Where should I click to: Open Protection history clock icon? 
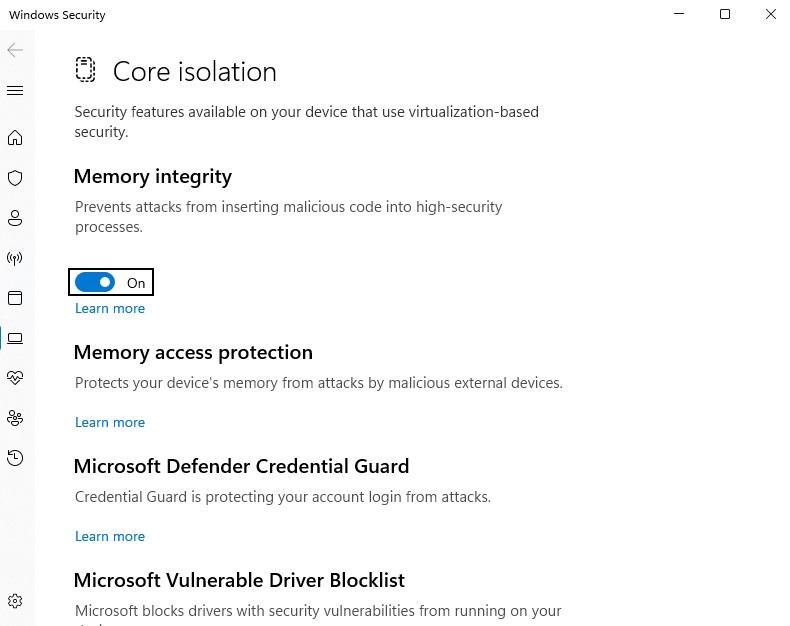point(15,458)
